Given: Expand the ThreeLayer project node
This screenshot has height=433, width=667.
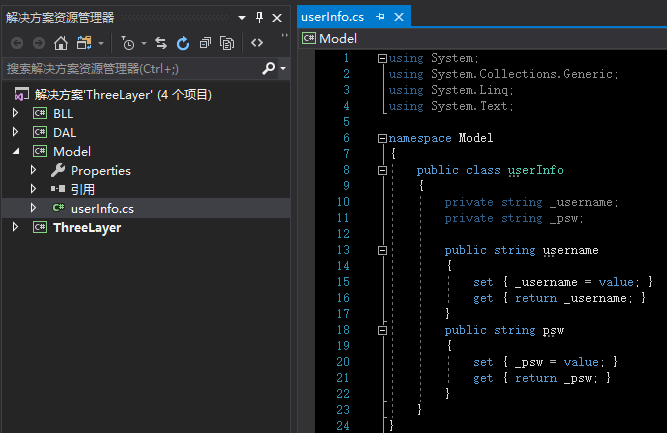Looking at the screenshot, I should [15, 227].
